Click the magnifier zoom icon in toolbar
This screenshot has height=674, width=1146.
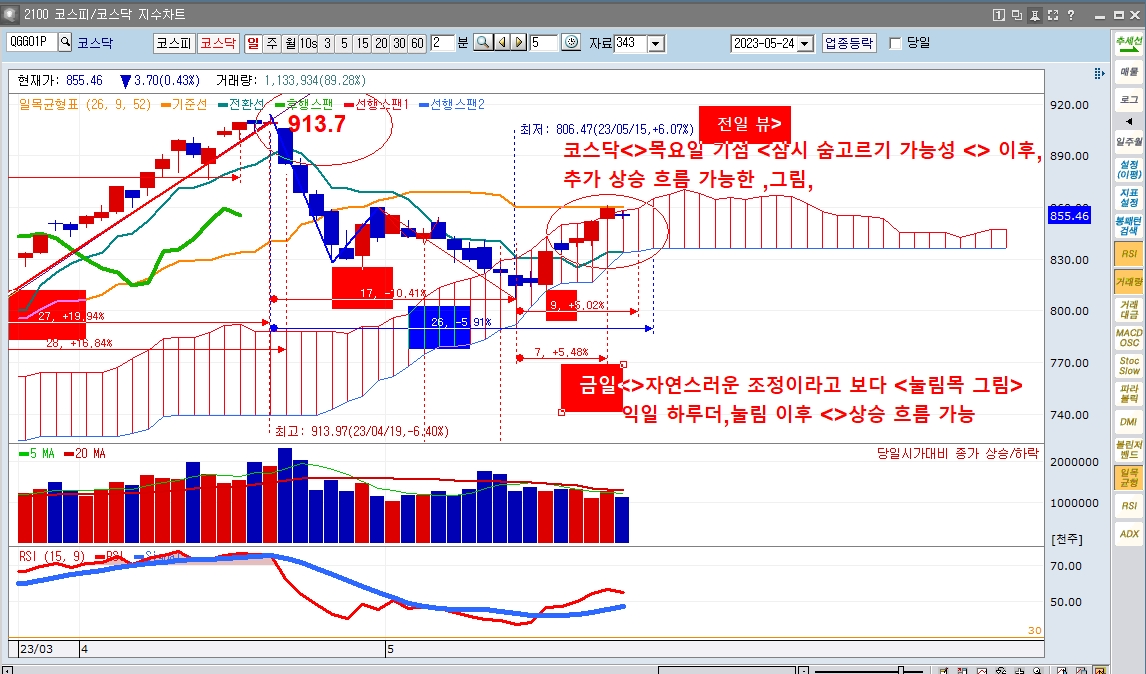(x=483, y=42)
